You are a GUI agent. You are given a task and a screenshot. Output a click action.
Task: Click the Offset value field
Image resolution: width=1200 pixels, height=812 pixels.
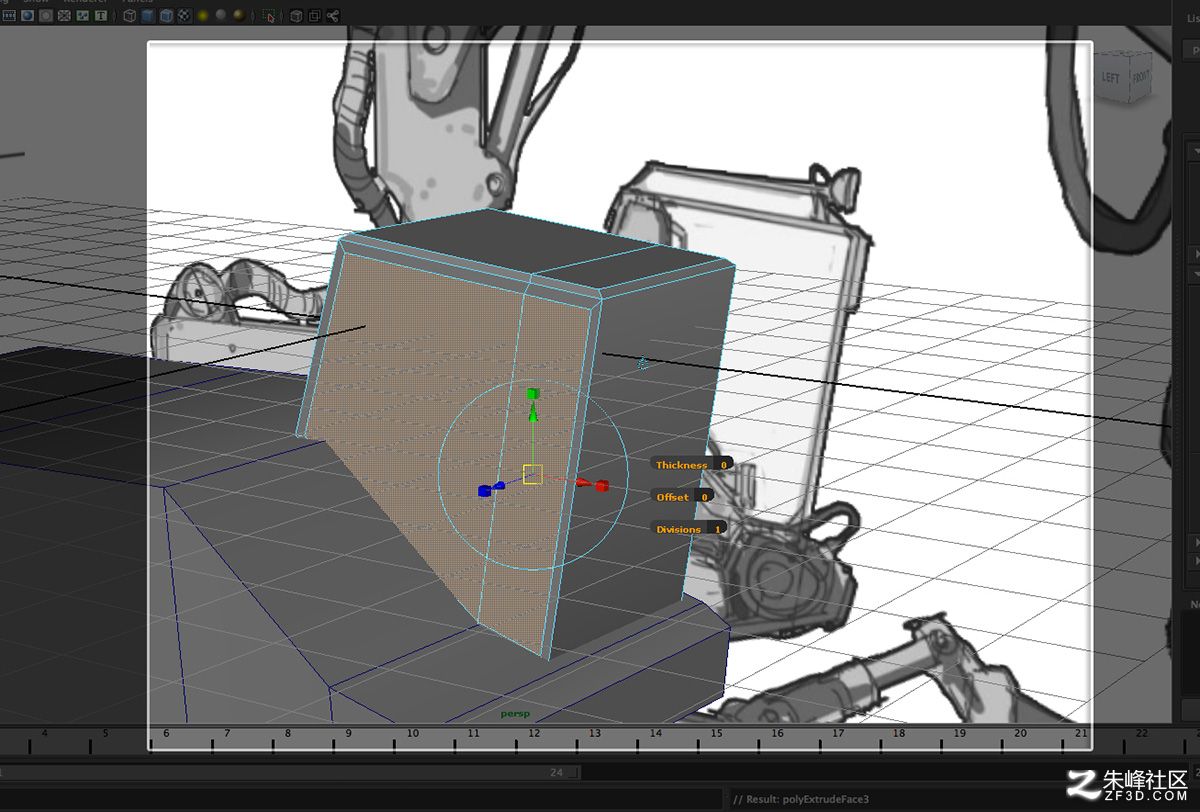704,496
